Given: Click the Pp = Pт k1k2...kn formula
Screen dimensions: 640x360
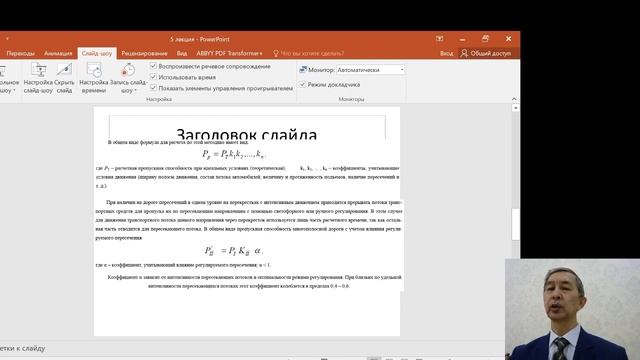Looking at the screenshot, I should click(234, 154).
